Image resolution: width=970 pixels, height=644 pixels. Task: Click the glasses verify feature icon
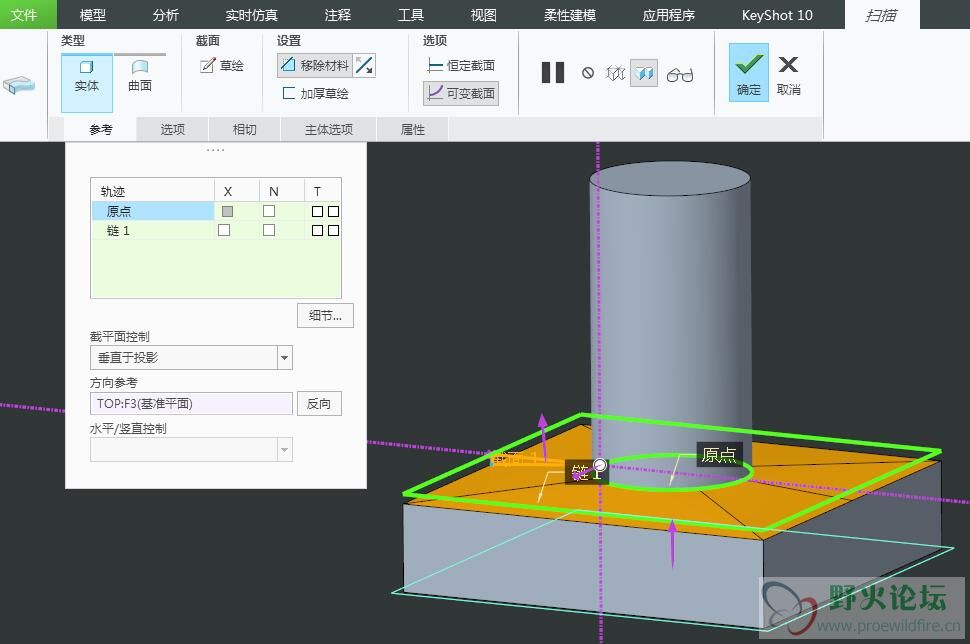click(680, 75)
